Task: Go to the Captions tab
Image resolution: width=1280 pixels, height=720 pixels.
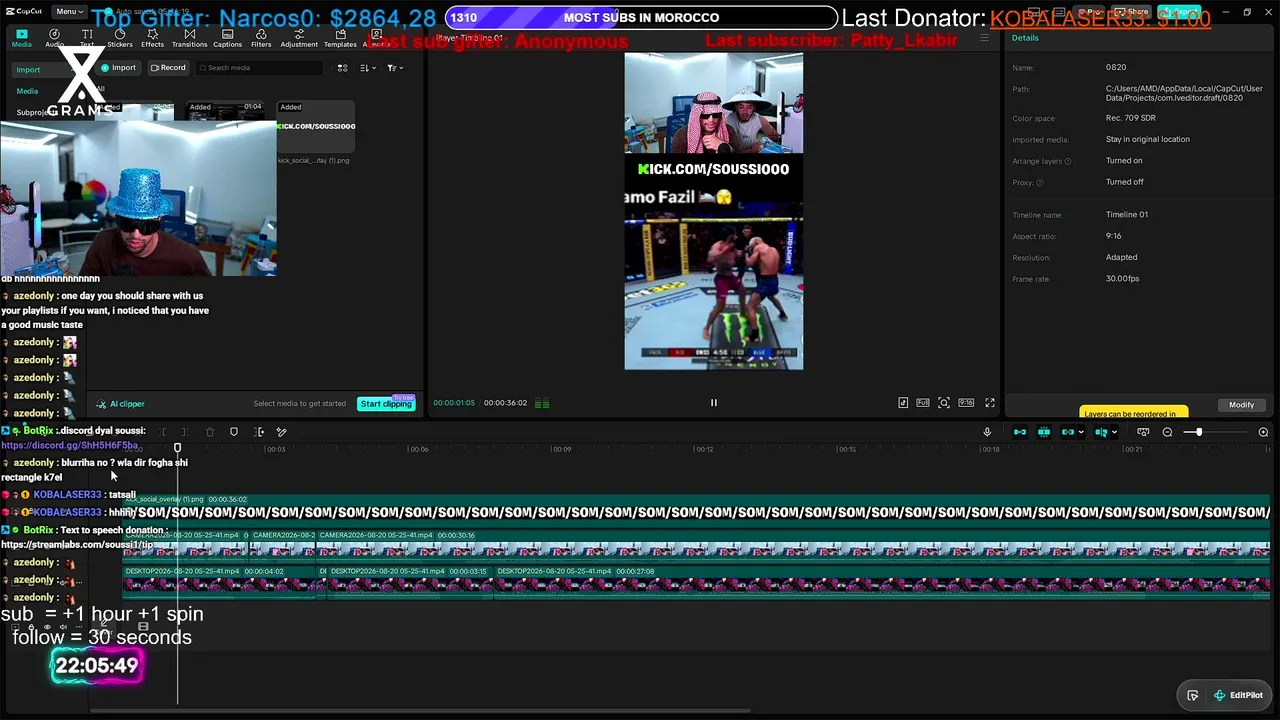Action: tap(227, 38)
